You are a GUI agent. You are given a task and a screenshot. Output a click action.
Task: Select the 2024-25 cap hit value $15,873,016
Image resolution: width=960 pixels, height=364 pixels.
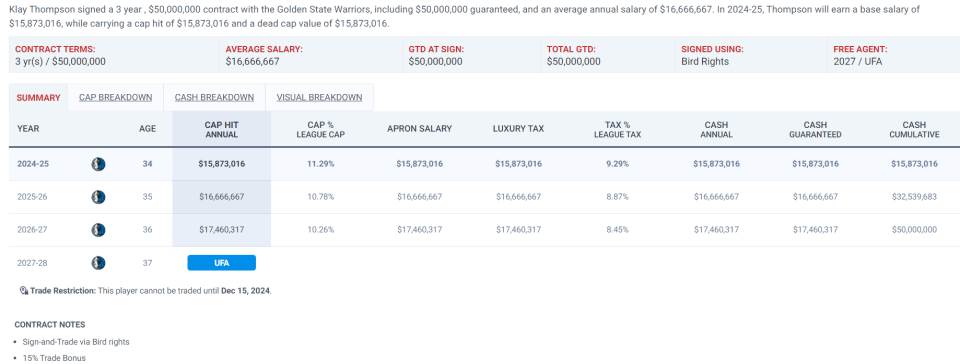pyautogui.click(x=222, y=164)
